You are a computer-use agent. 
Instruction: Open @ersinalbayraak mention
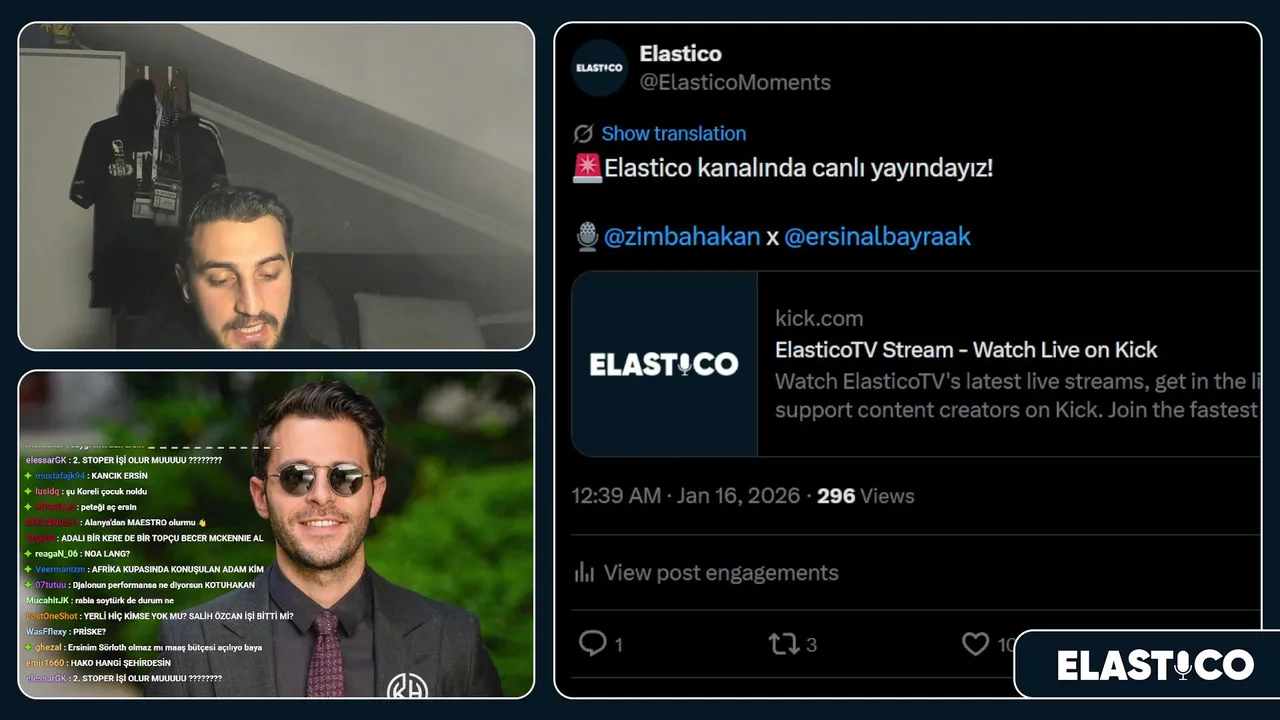(x=877, y=237)
